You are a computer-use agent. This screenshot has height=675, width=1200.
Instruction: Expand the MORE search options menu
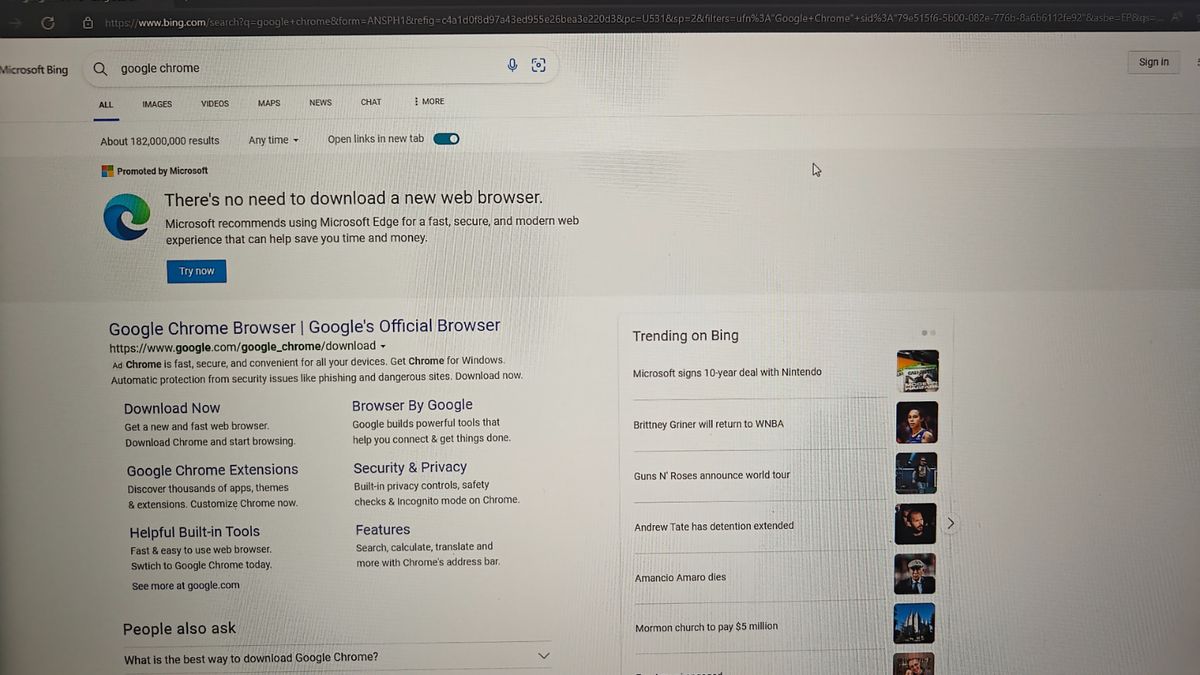pyautogui.click(x=427, y=101)
